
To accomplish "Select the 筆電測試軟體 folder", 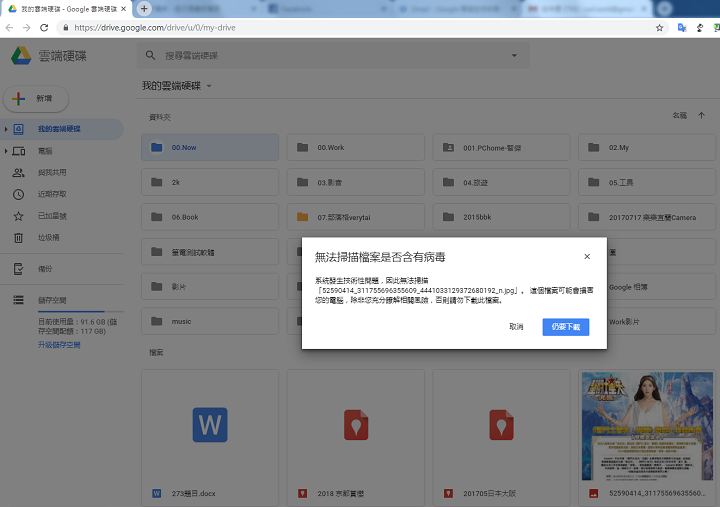I will [x=210, y=252].
